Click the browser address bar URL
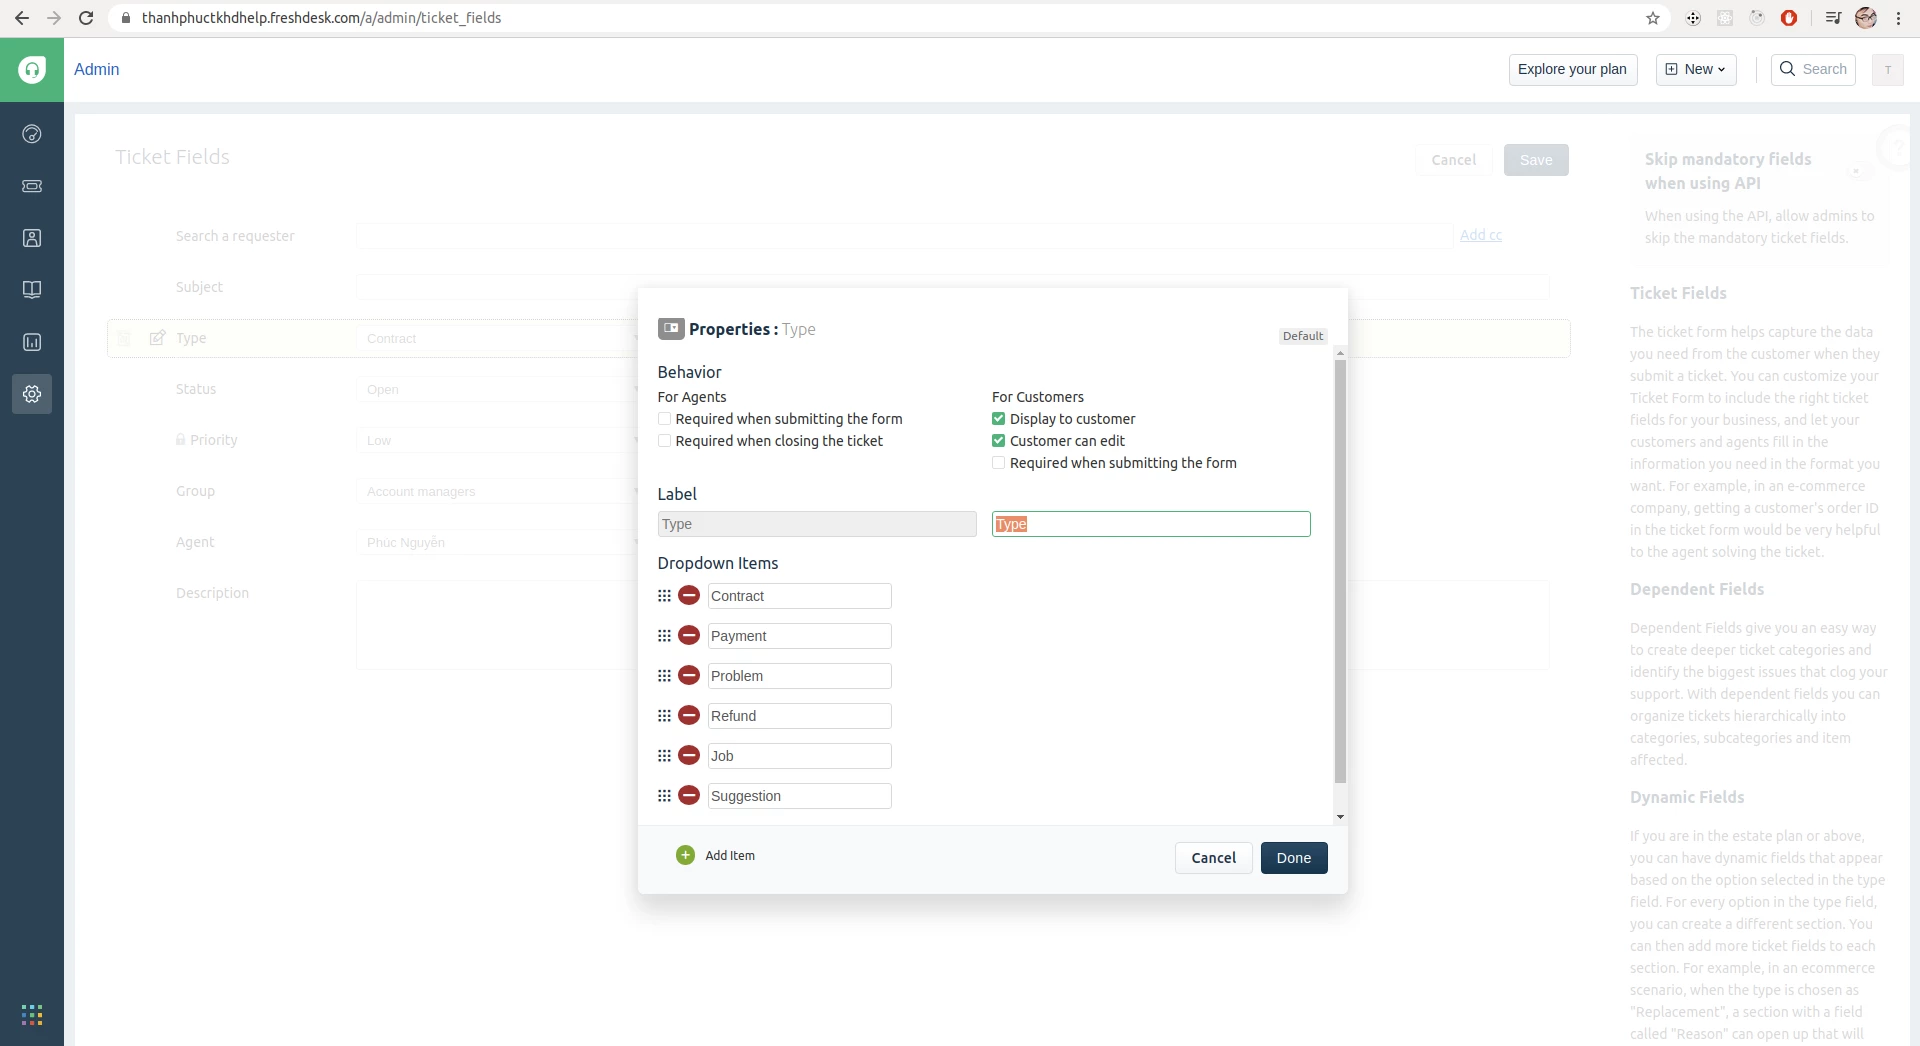The width and height of the screenshot is (1920, 1046). click(321, 18)
